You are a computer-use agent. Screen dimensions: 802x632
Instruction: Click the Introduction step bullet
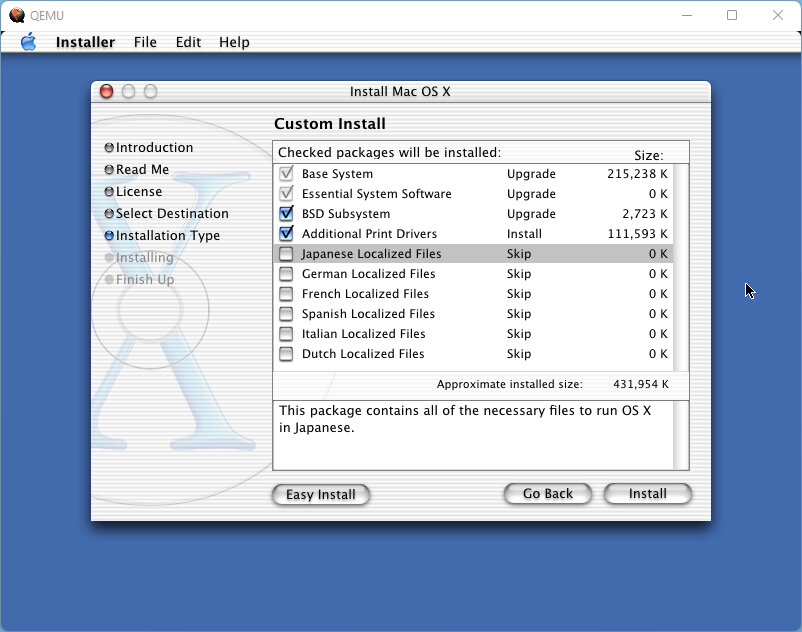(x=109, y=148)
